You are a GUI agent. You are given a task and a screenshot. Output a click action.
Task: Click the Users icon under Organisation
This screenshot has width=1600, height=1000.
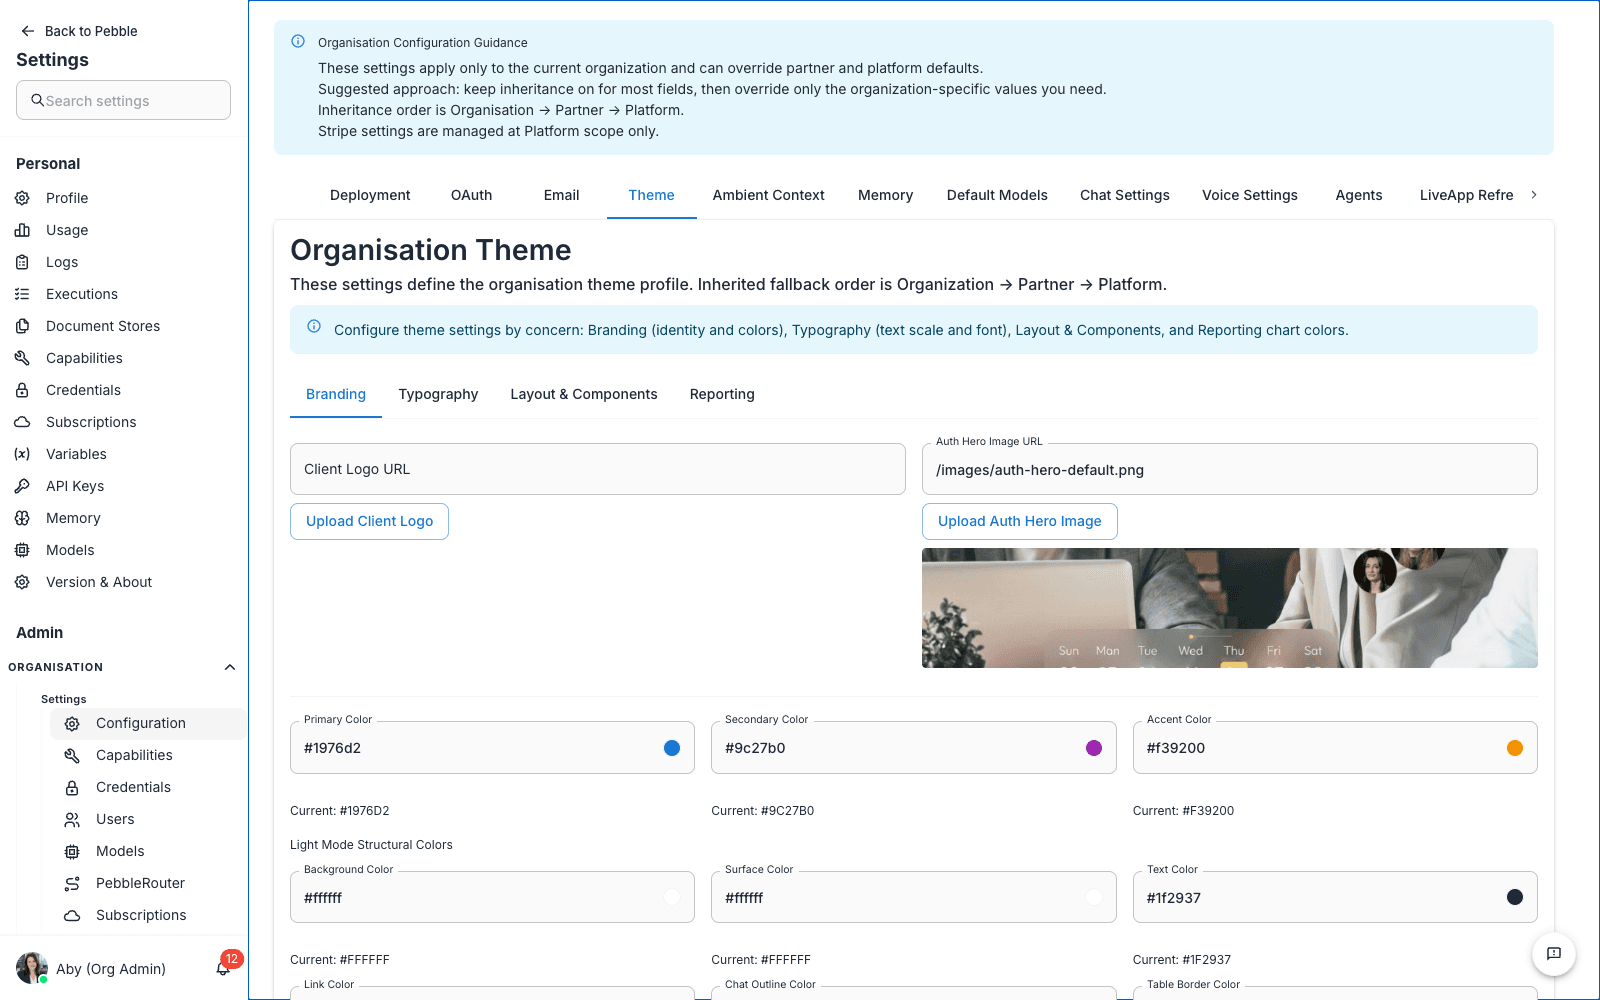click(x=72, y=820)
